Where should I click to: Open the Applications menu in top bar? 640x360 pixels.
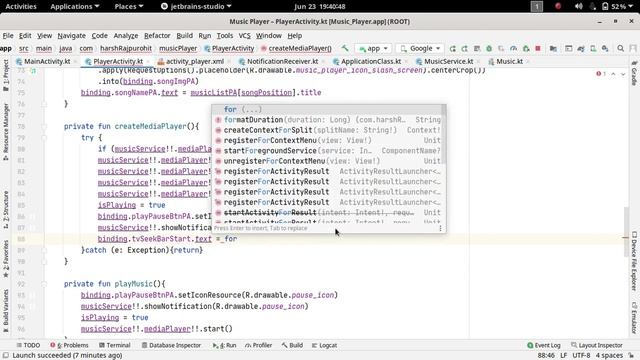pyautogui.click(x=75, y=7)
